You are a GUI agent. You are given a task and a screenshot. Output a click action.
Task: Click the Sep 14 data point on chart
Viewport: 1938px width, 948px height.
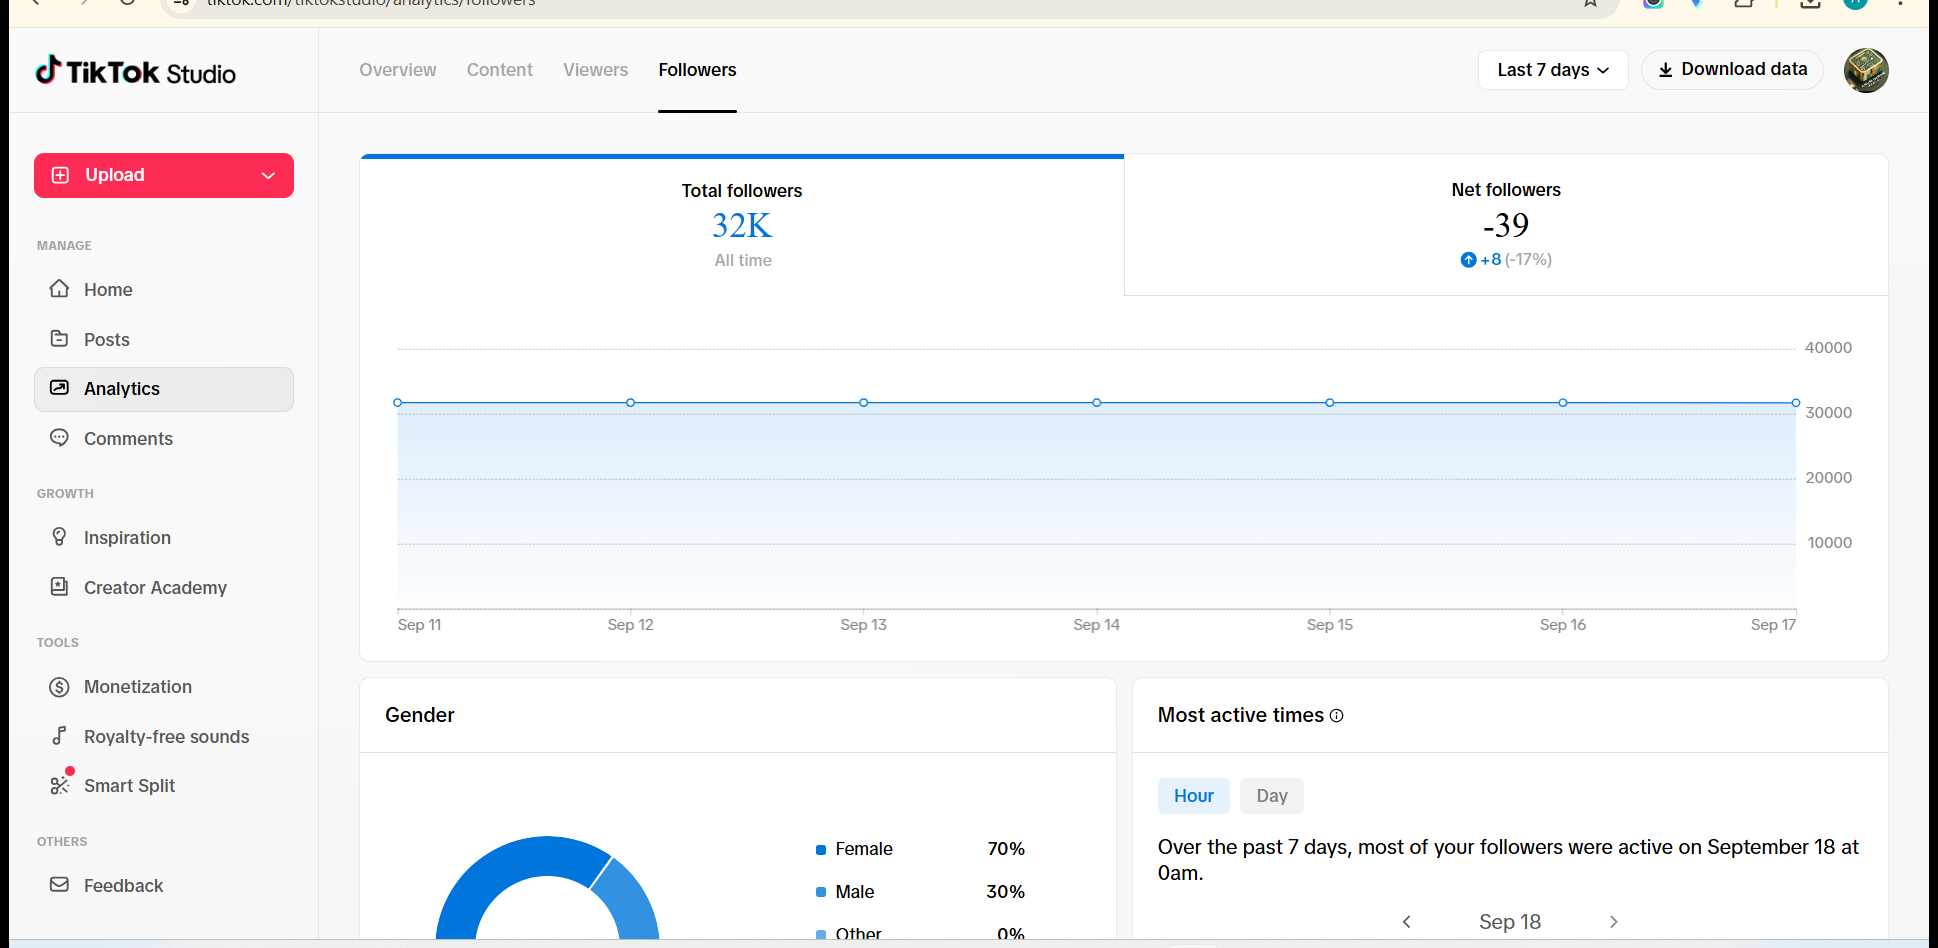pyautogui.click(x=1097, y=403)
